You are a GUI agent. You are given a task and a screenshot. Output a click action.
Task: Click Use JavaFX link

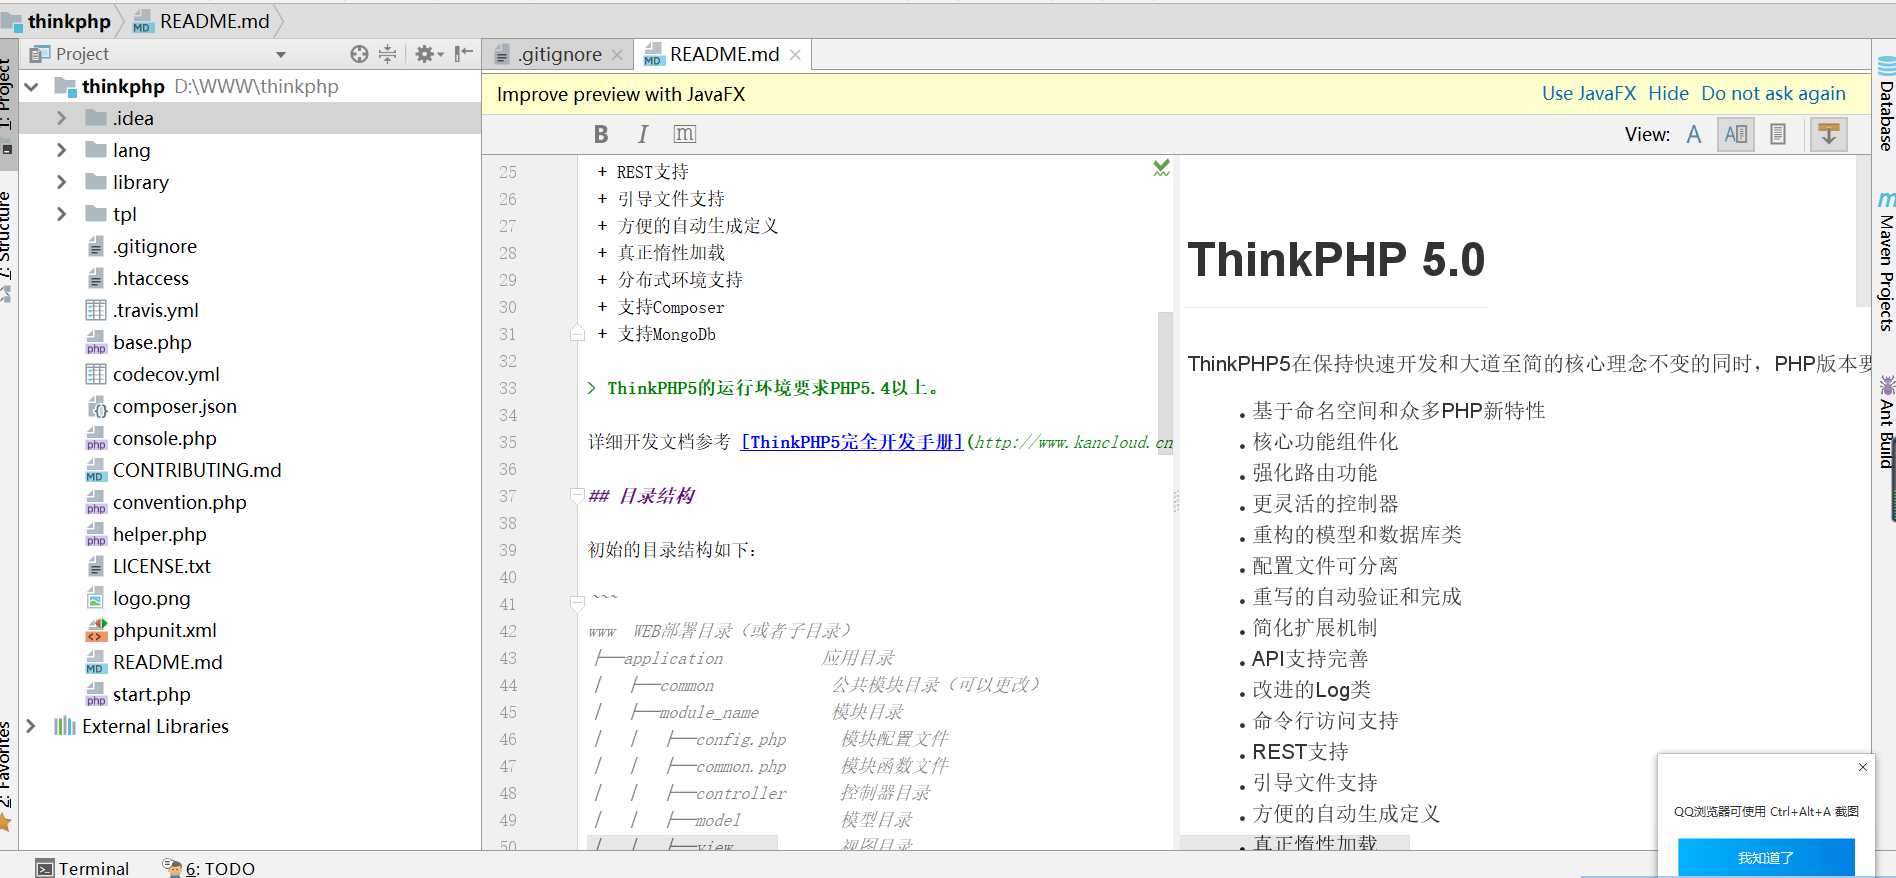(x=1588, y=94)
